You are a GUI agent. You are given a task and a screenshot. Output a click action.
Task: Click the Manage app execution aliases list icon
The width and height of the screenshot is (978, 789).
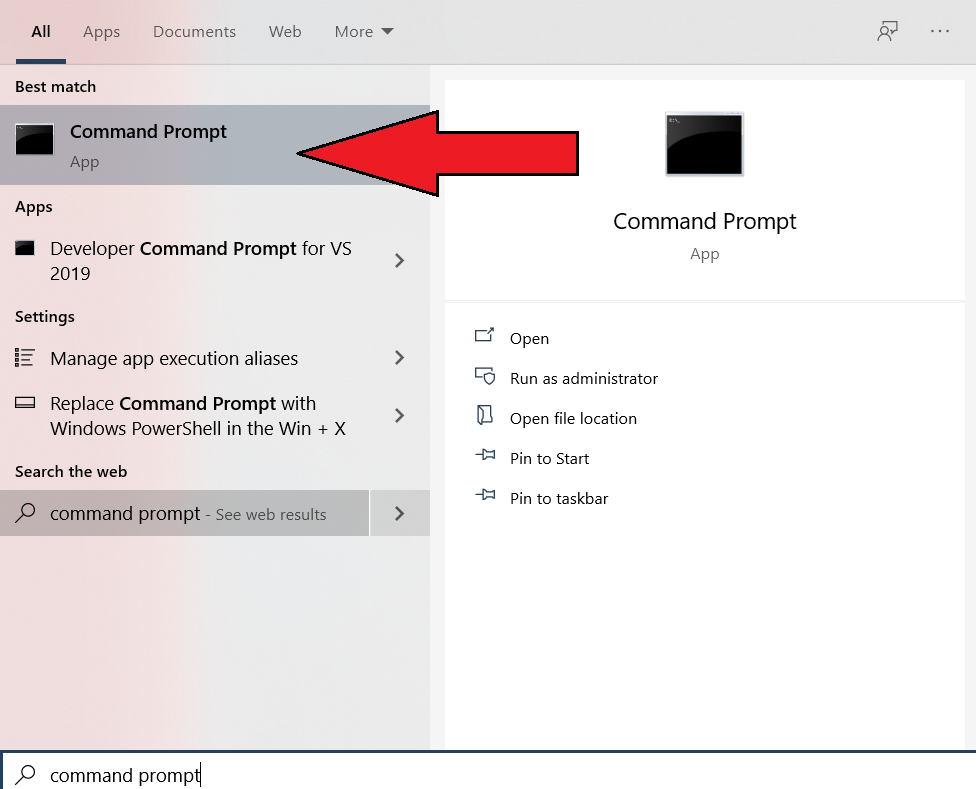pos(24,357)
